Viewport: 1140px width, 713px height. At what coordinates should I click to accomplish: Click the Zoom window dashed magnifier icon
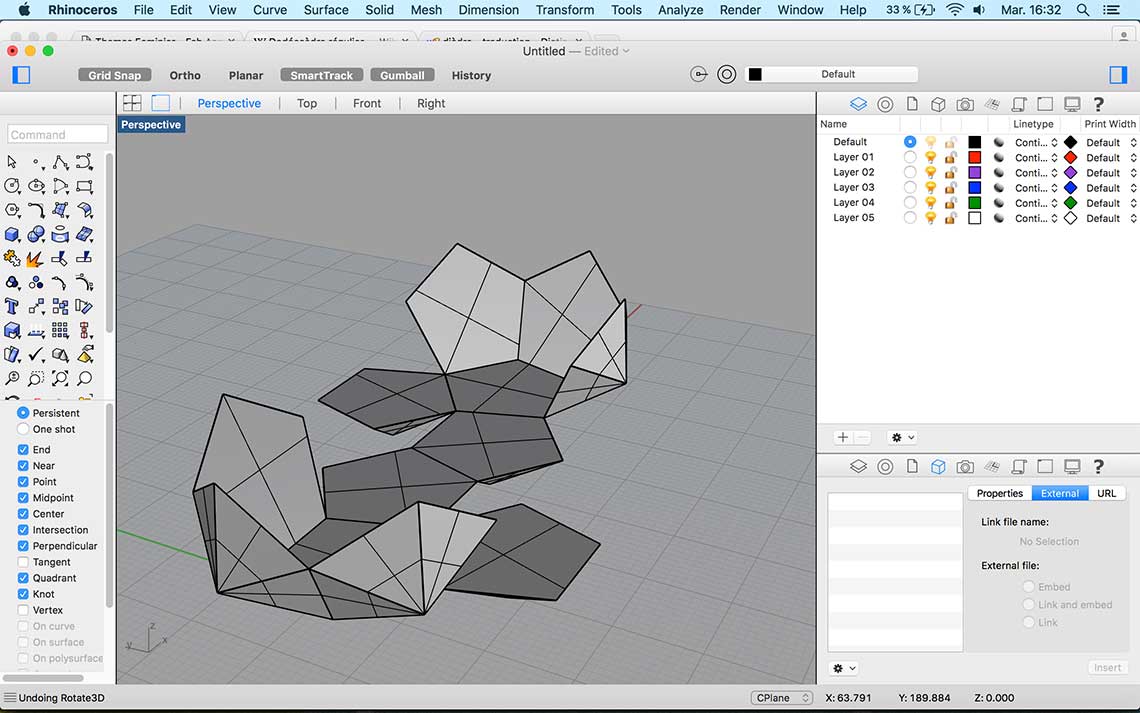[x=36, y=378]
